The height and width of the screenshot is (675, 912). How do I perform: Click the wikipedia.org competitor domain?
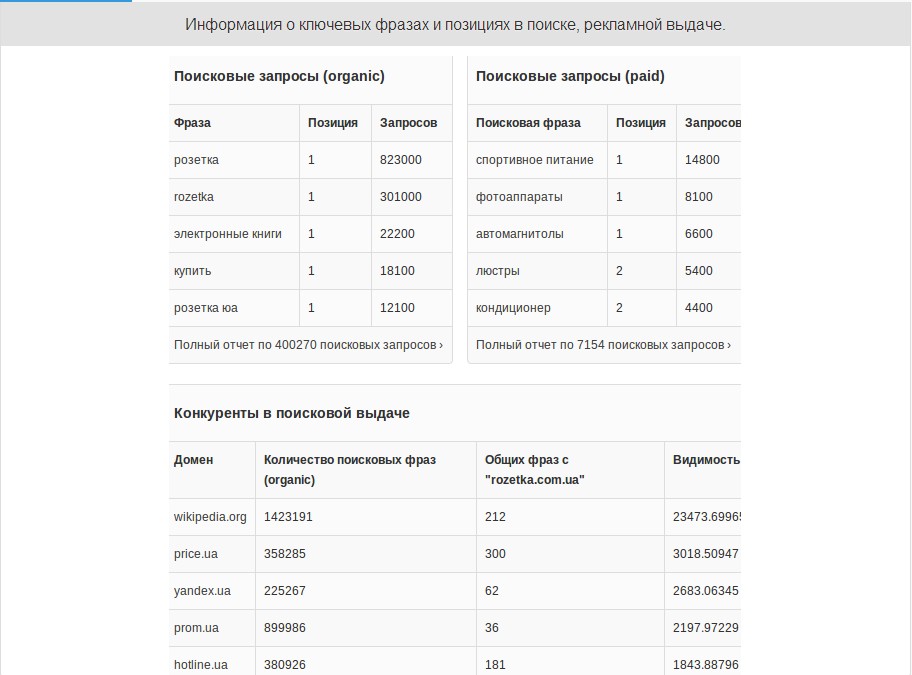point(210,517)
